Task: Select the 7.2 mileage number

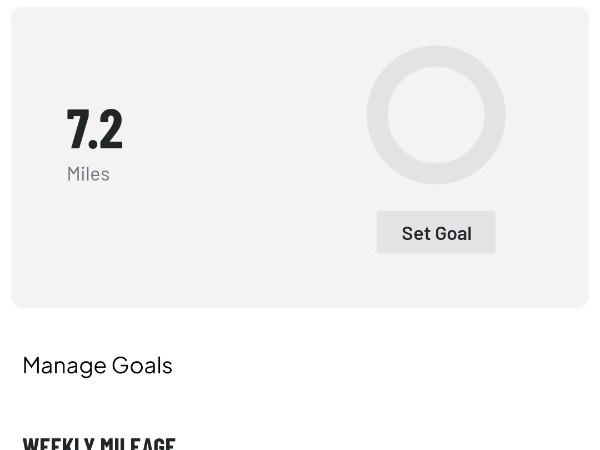Action: pyautogui.click(x=95, y=129)
